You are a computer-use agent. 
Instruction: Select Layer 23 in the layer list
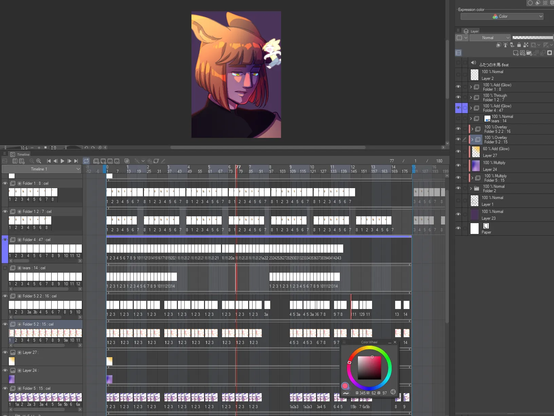[x=505, y=215]
